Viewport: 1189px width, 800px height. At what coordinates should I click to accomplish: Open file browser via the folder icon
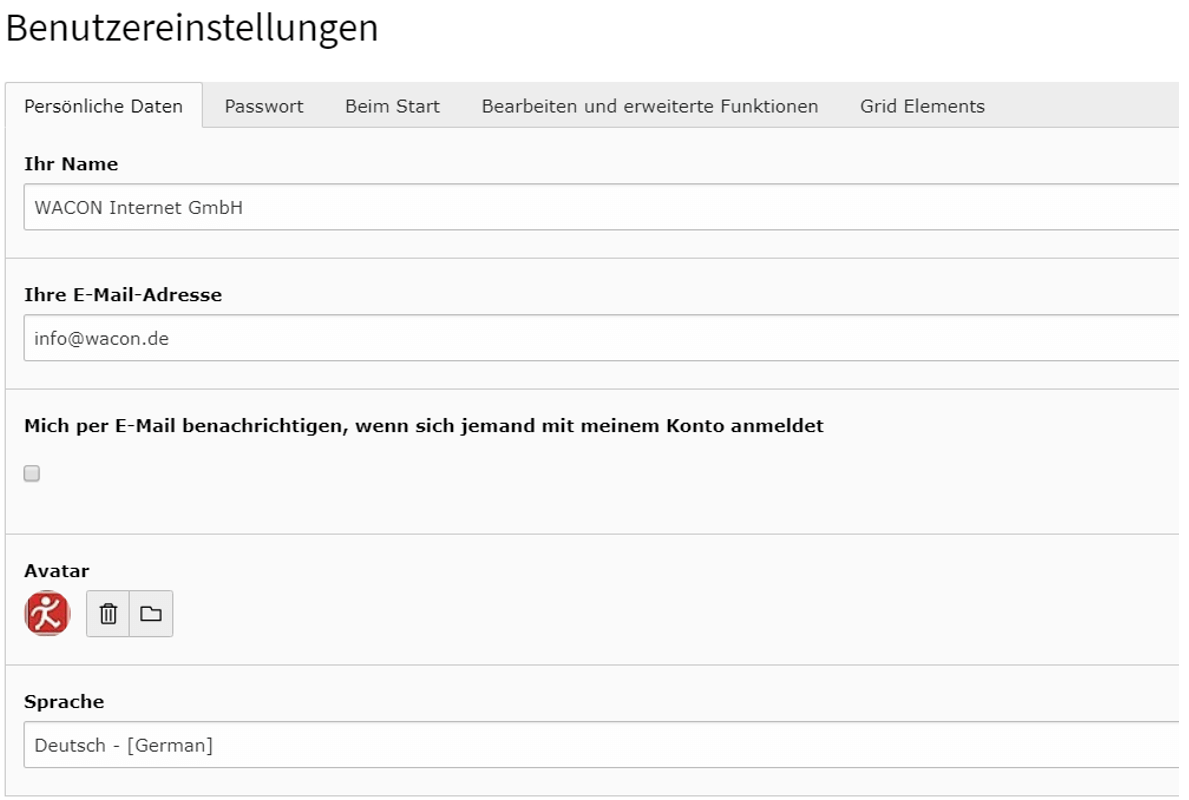point(151,614)
